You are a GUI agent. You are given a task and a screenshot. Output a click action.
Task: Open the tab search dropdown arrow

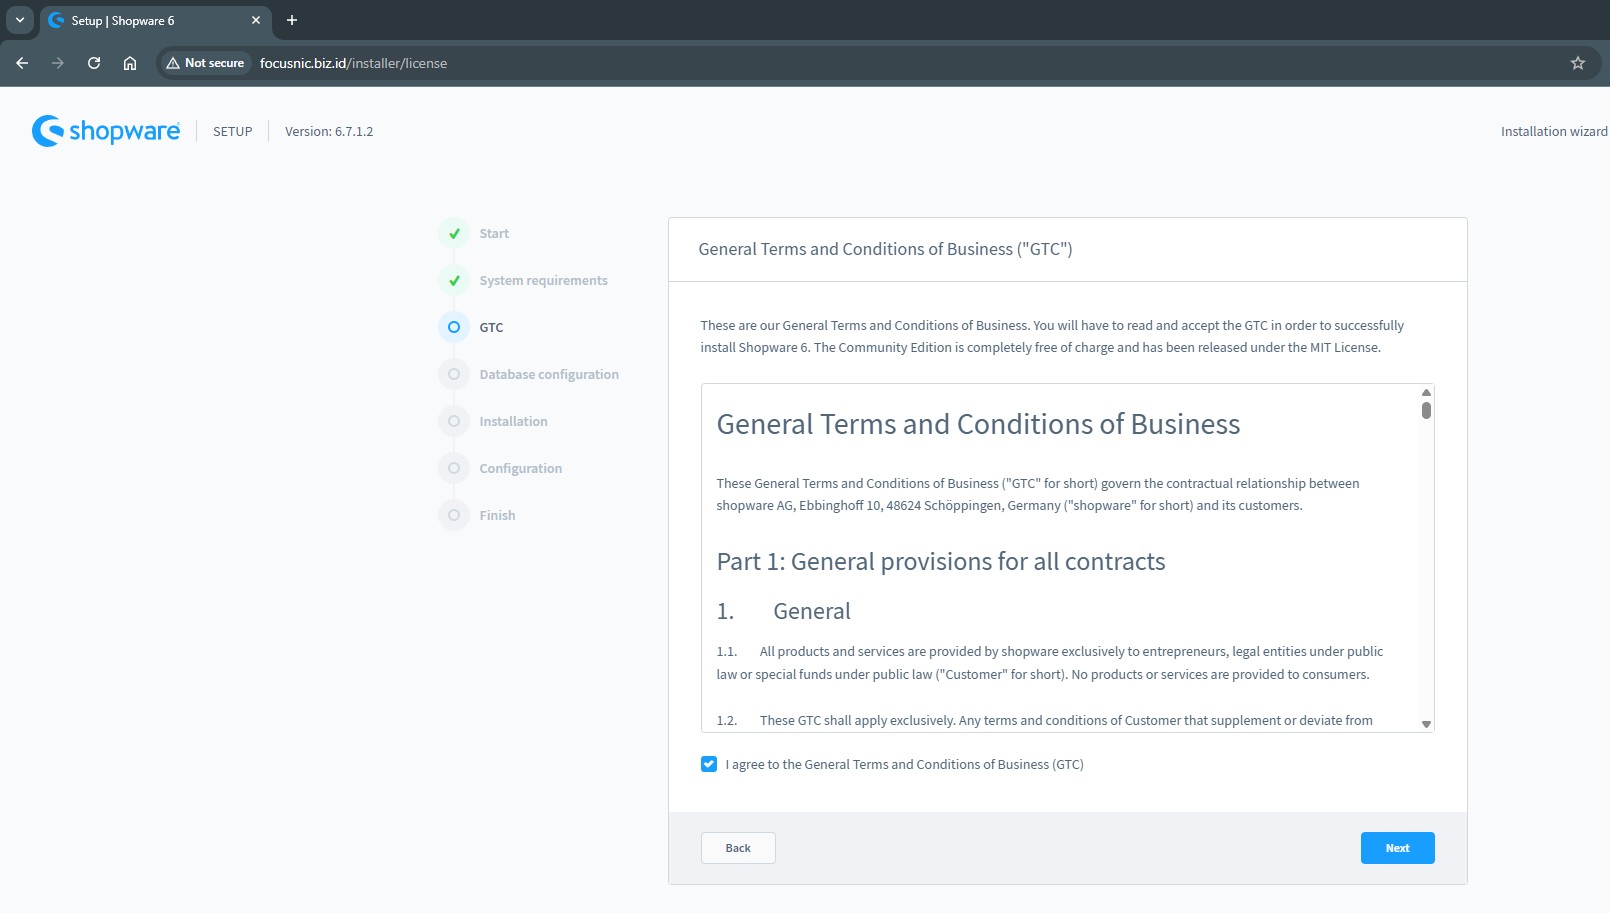(19, 20)
